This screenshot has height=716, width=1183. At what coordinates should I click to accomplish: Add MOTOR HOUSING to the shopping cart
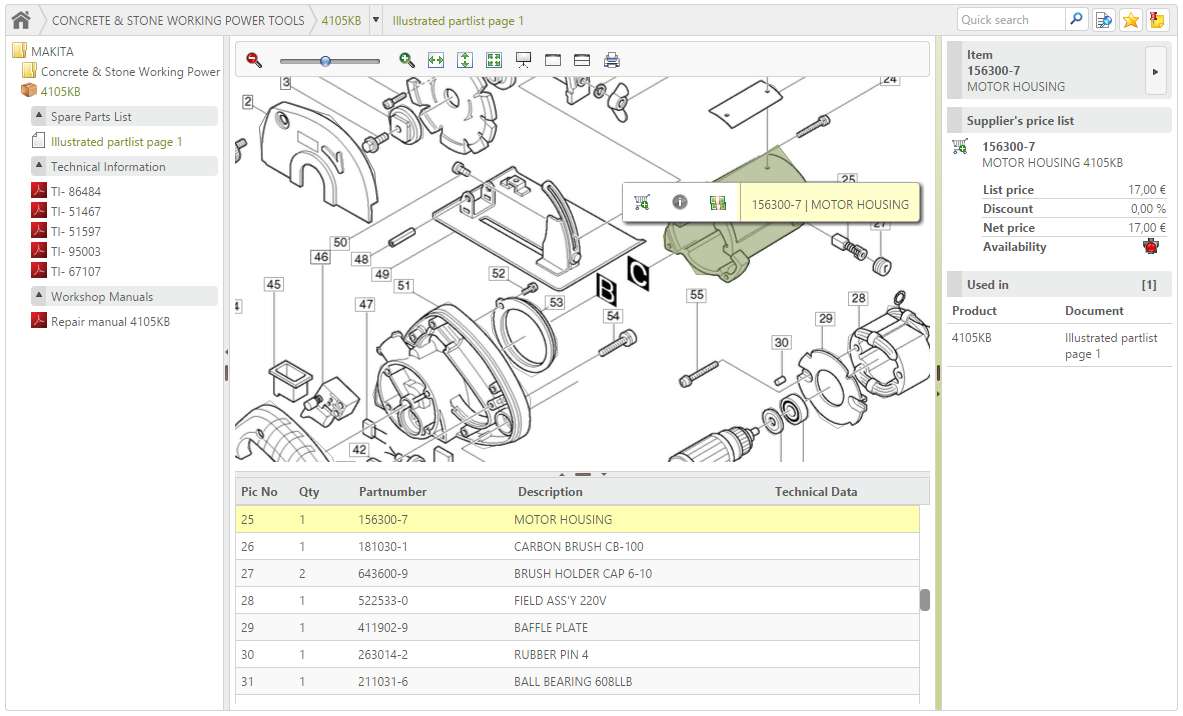pos(641,202)
